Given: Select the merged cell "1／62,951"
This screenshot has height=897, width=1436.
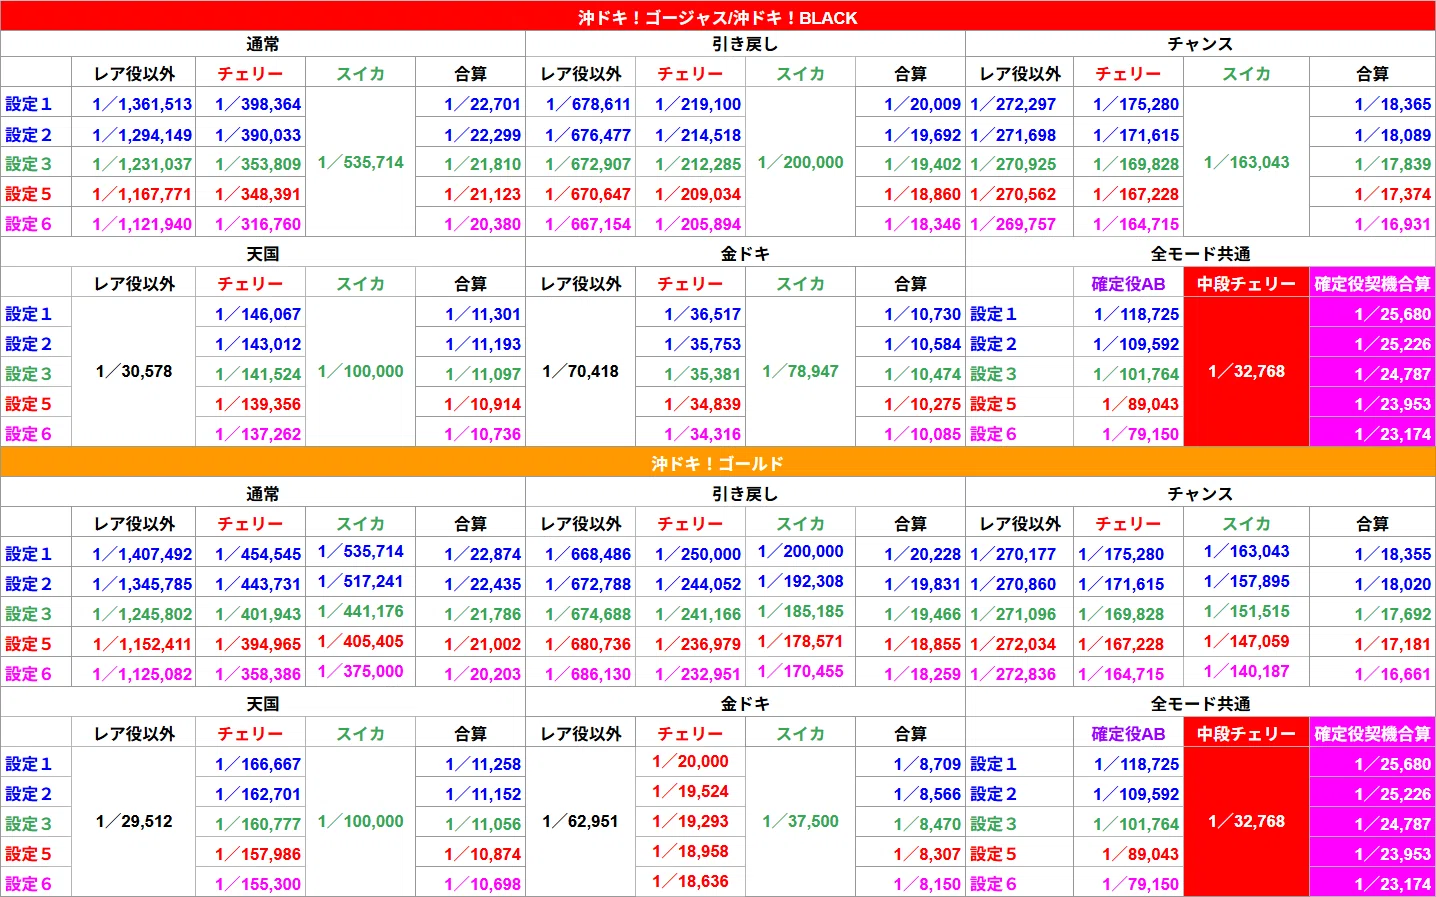Looking at the screenshot, I should [x=580, y=821].
